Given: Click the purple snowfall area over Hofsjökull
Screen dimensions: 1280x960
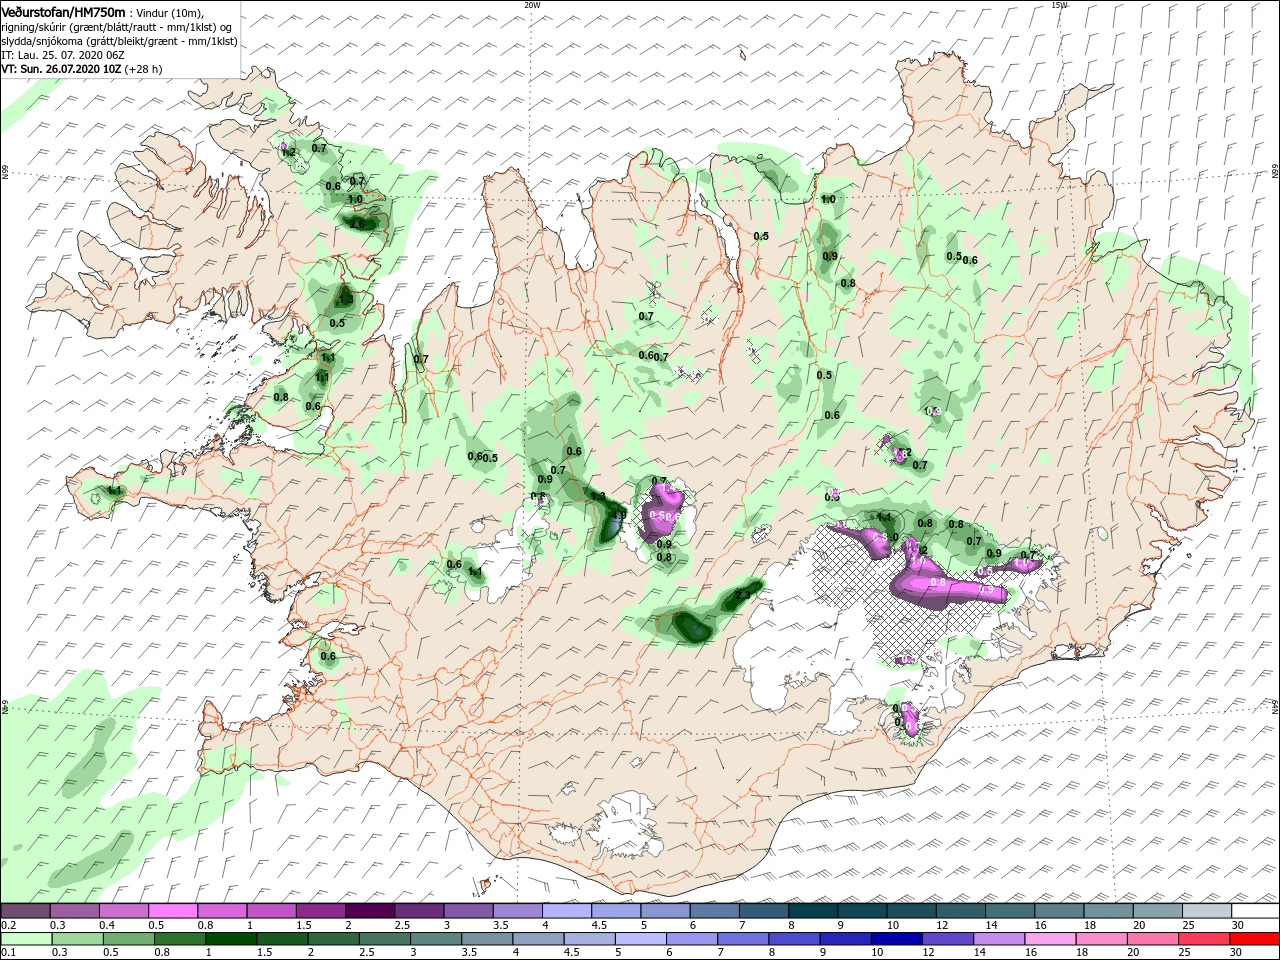Looking at the screenshot, I should click(x=660, y=513).
